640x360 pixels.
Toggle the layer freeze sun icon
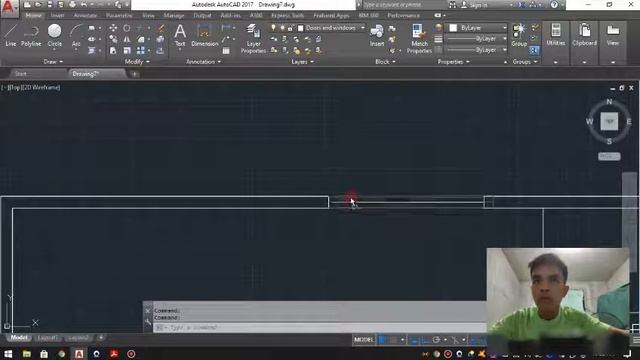pyautogui.click(x=282, y=28)
